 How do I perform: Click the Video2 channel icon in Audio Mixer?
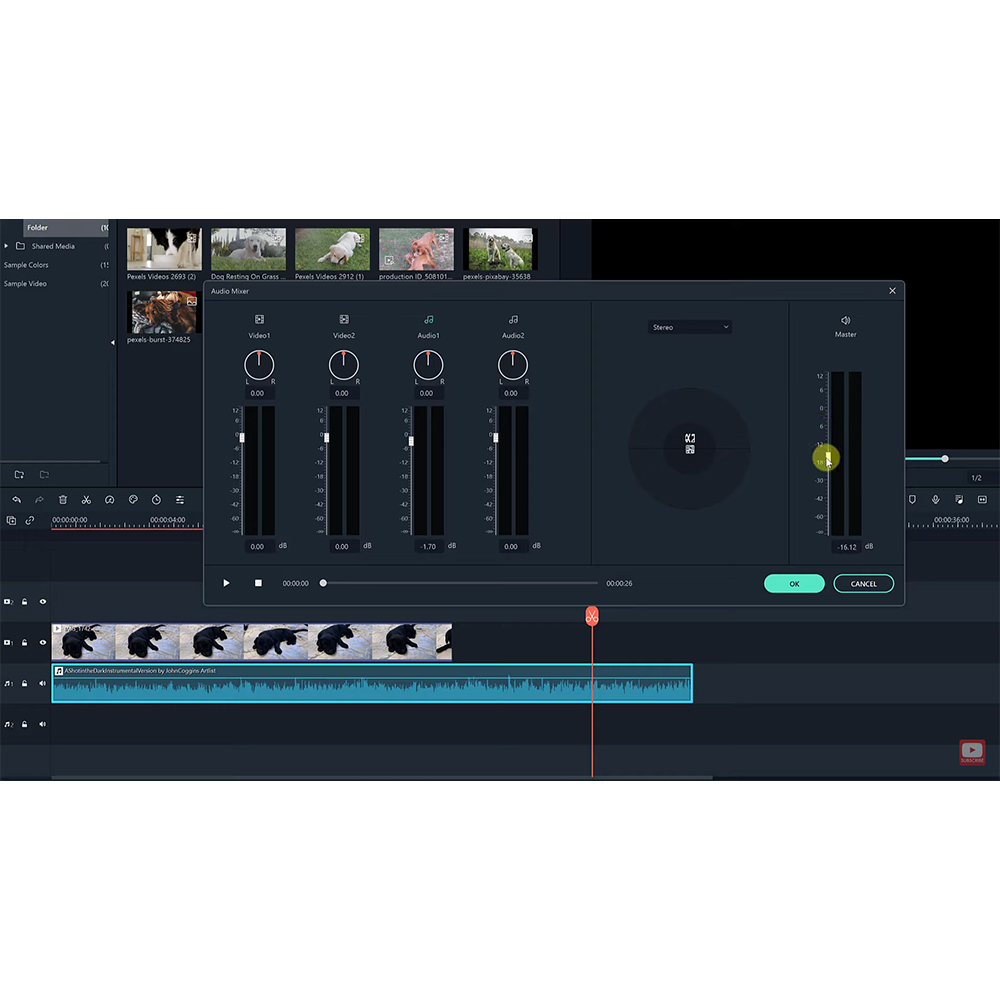[344, 320]
